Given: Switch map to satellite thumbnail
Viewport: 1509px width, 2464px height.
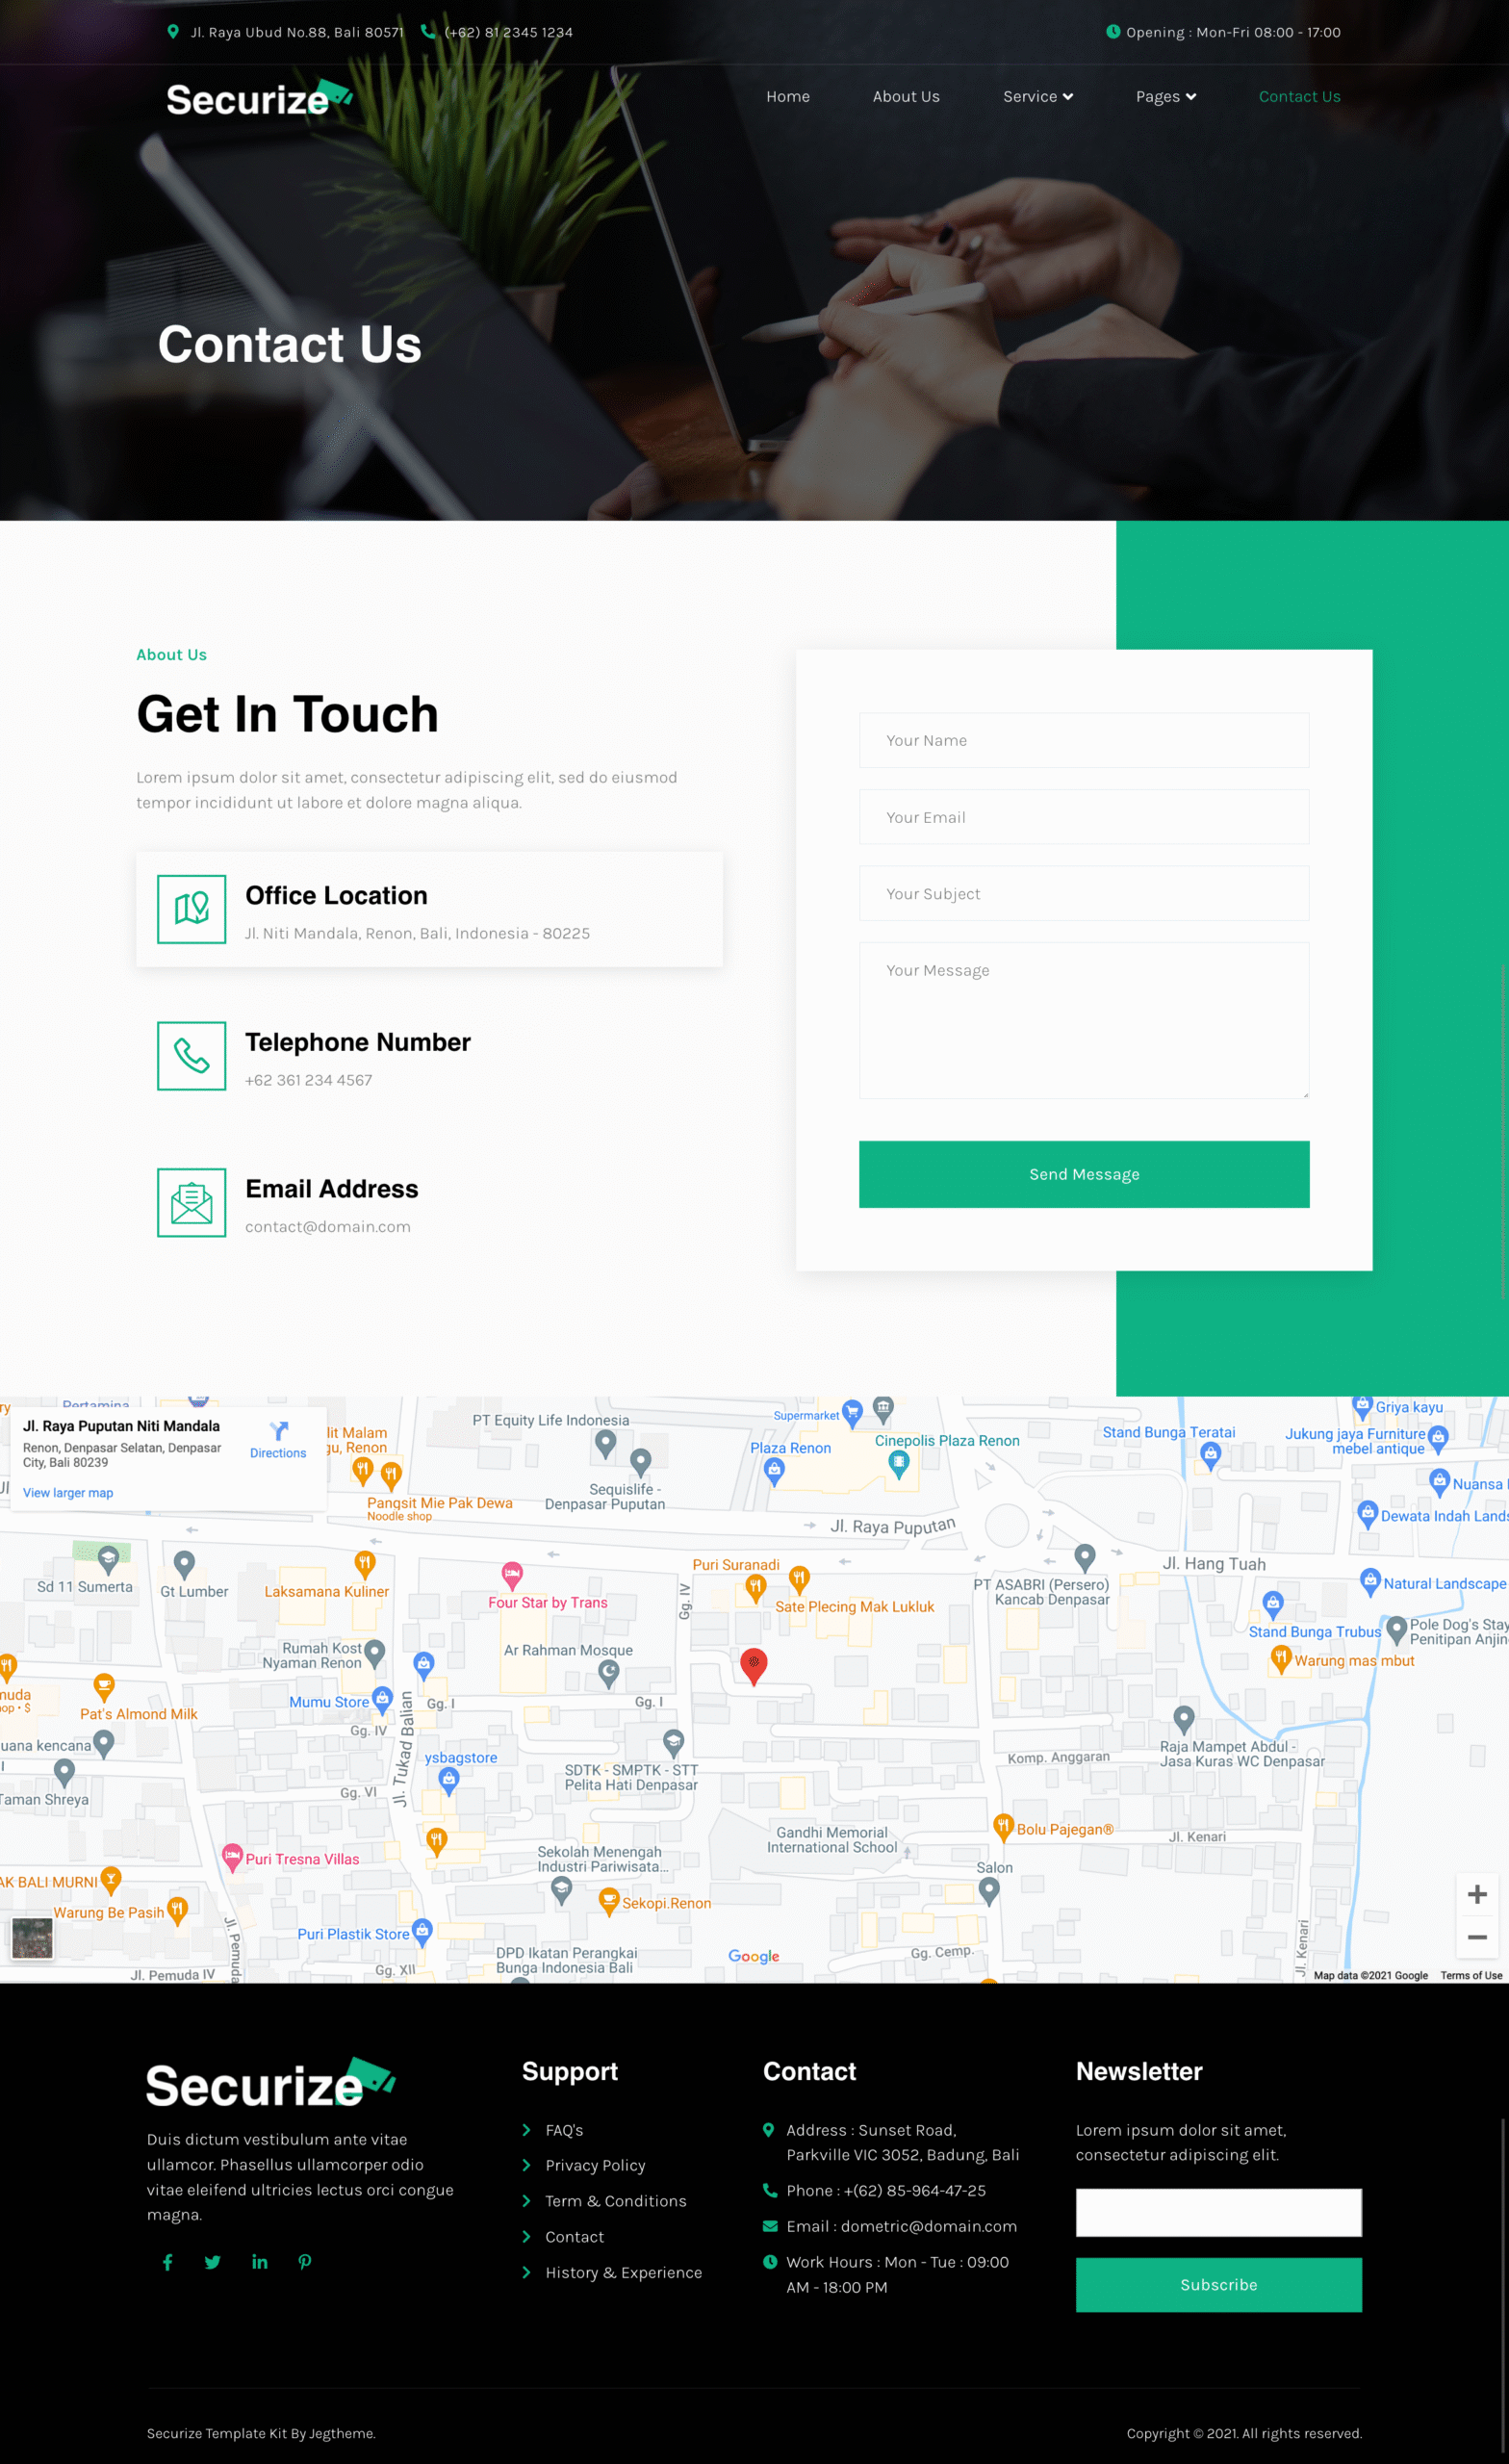Looking at the screenshot, I should point(32,1938).
